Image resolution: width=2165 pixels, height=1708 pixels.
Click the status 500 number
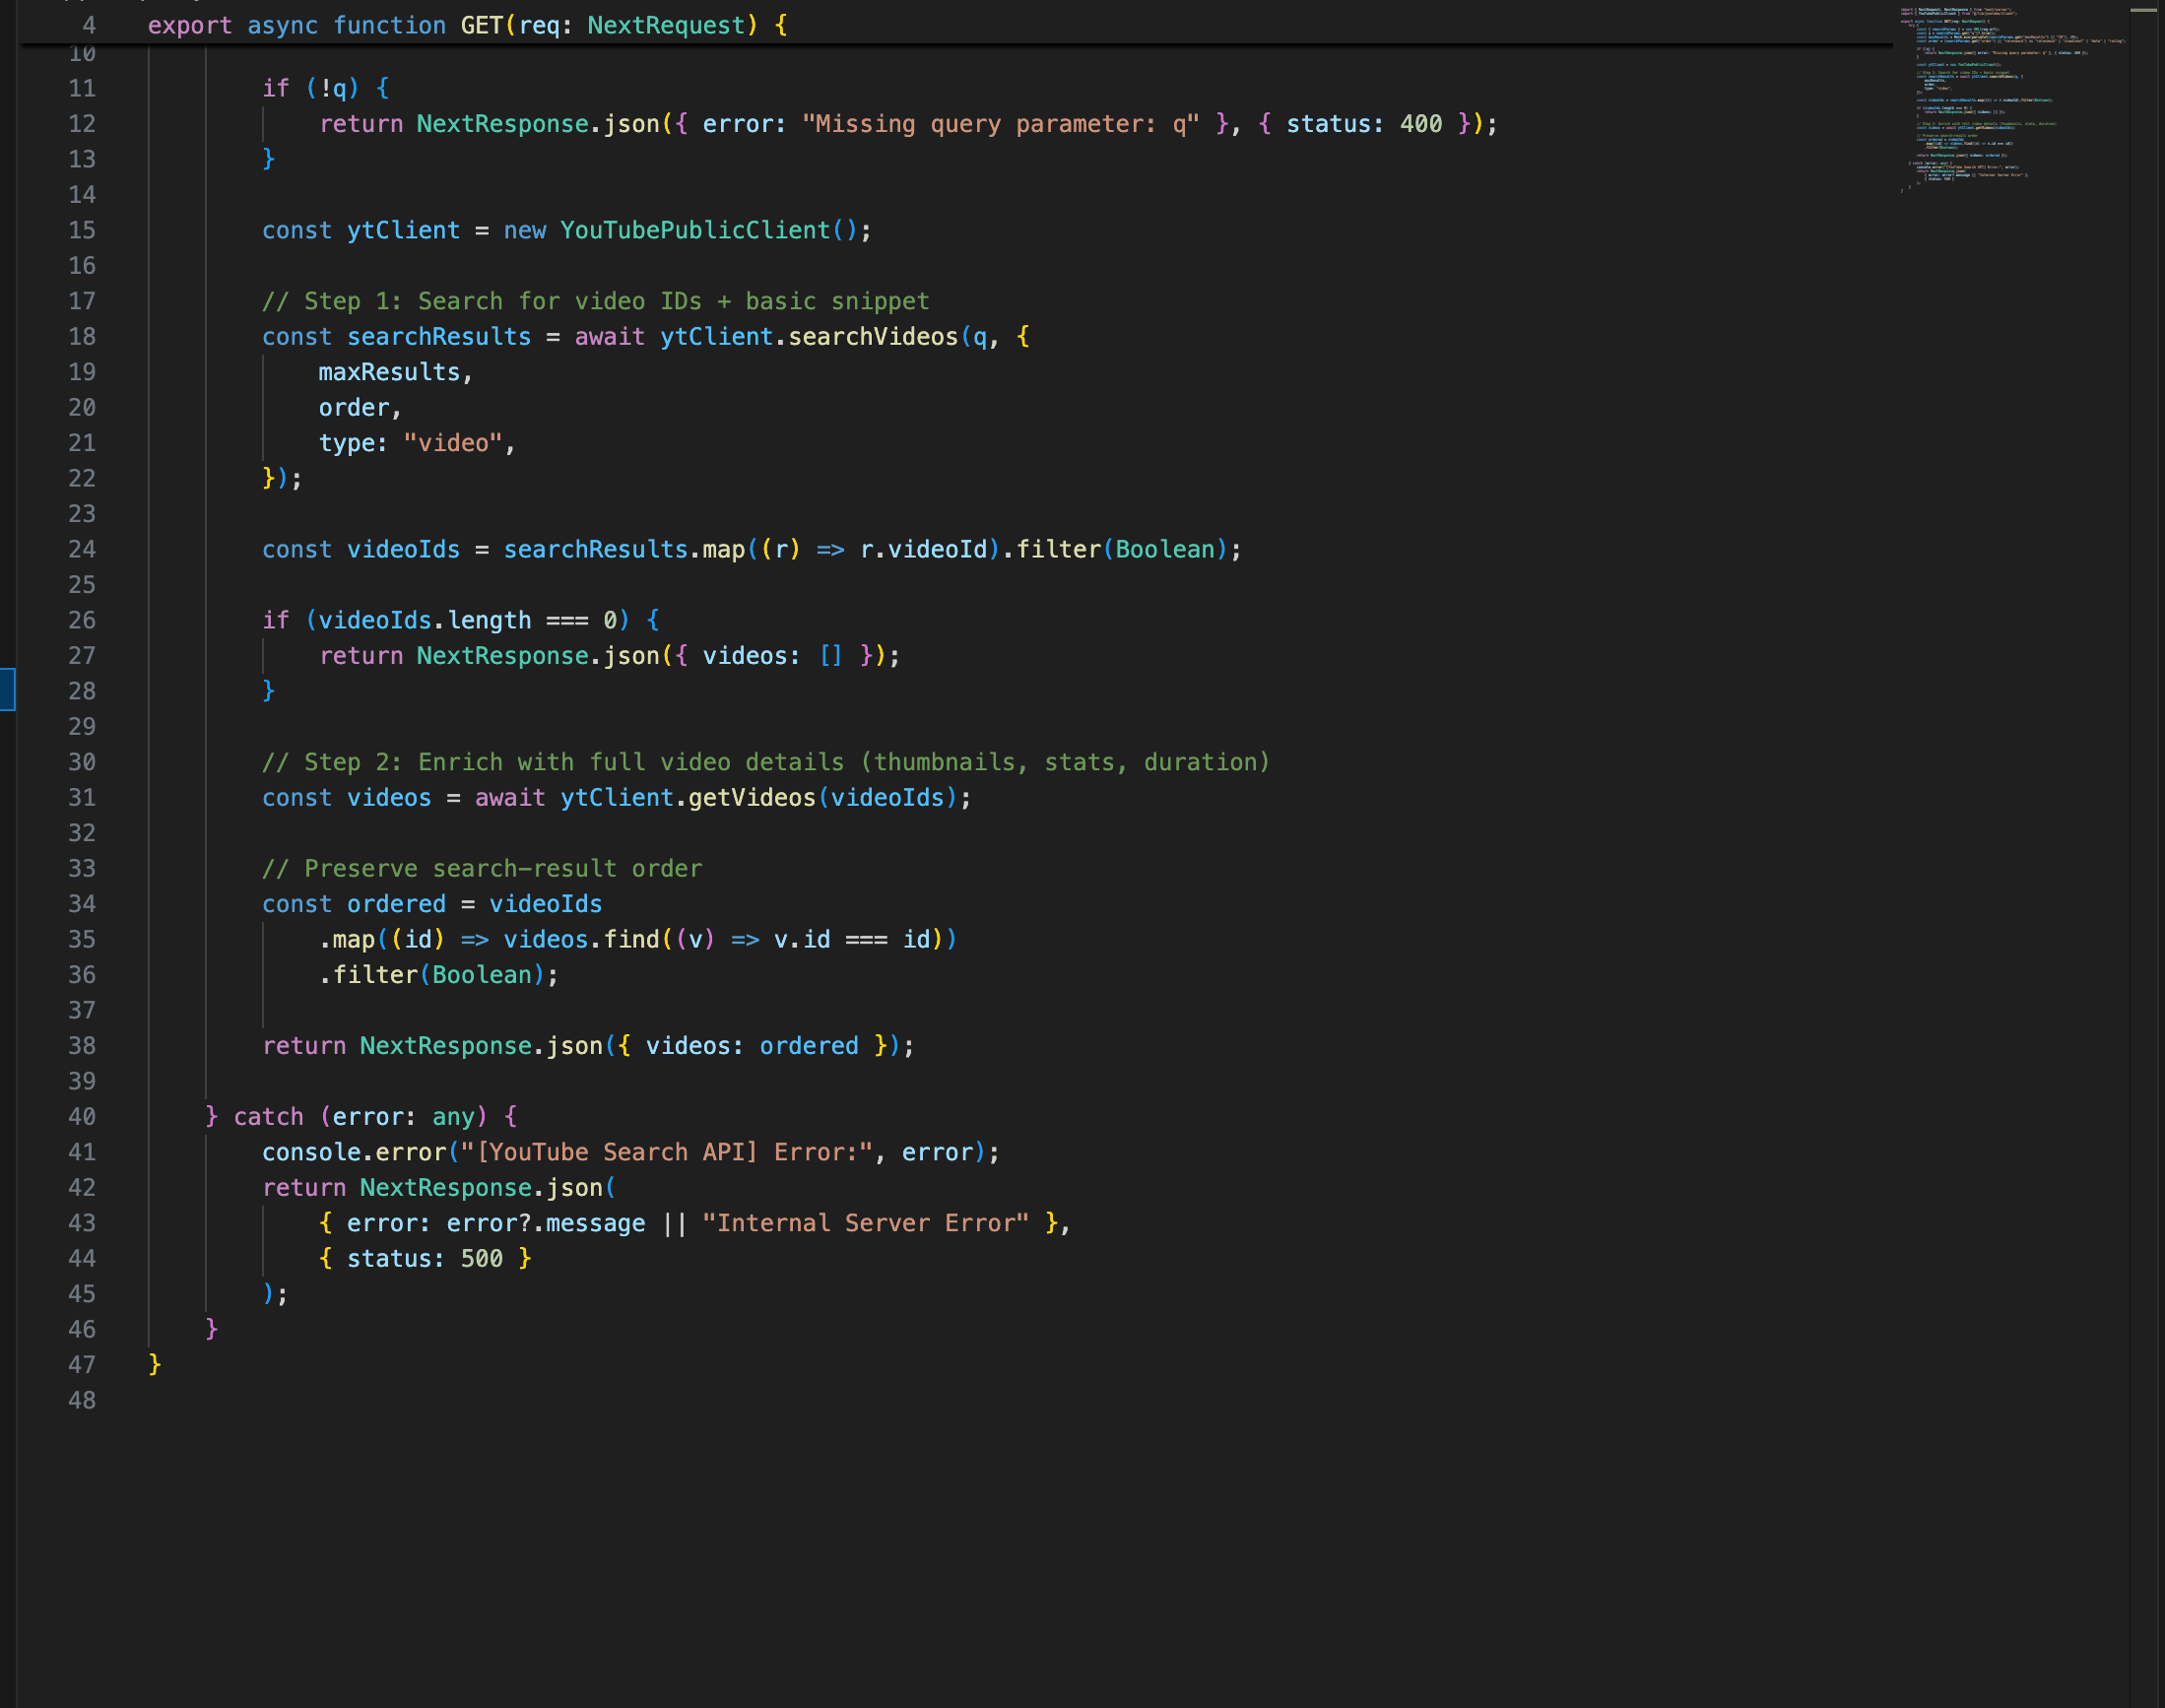(481, 1259)
